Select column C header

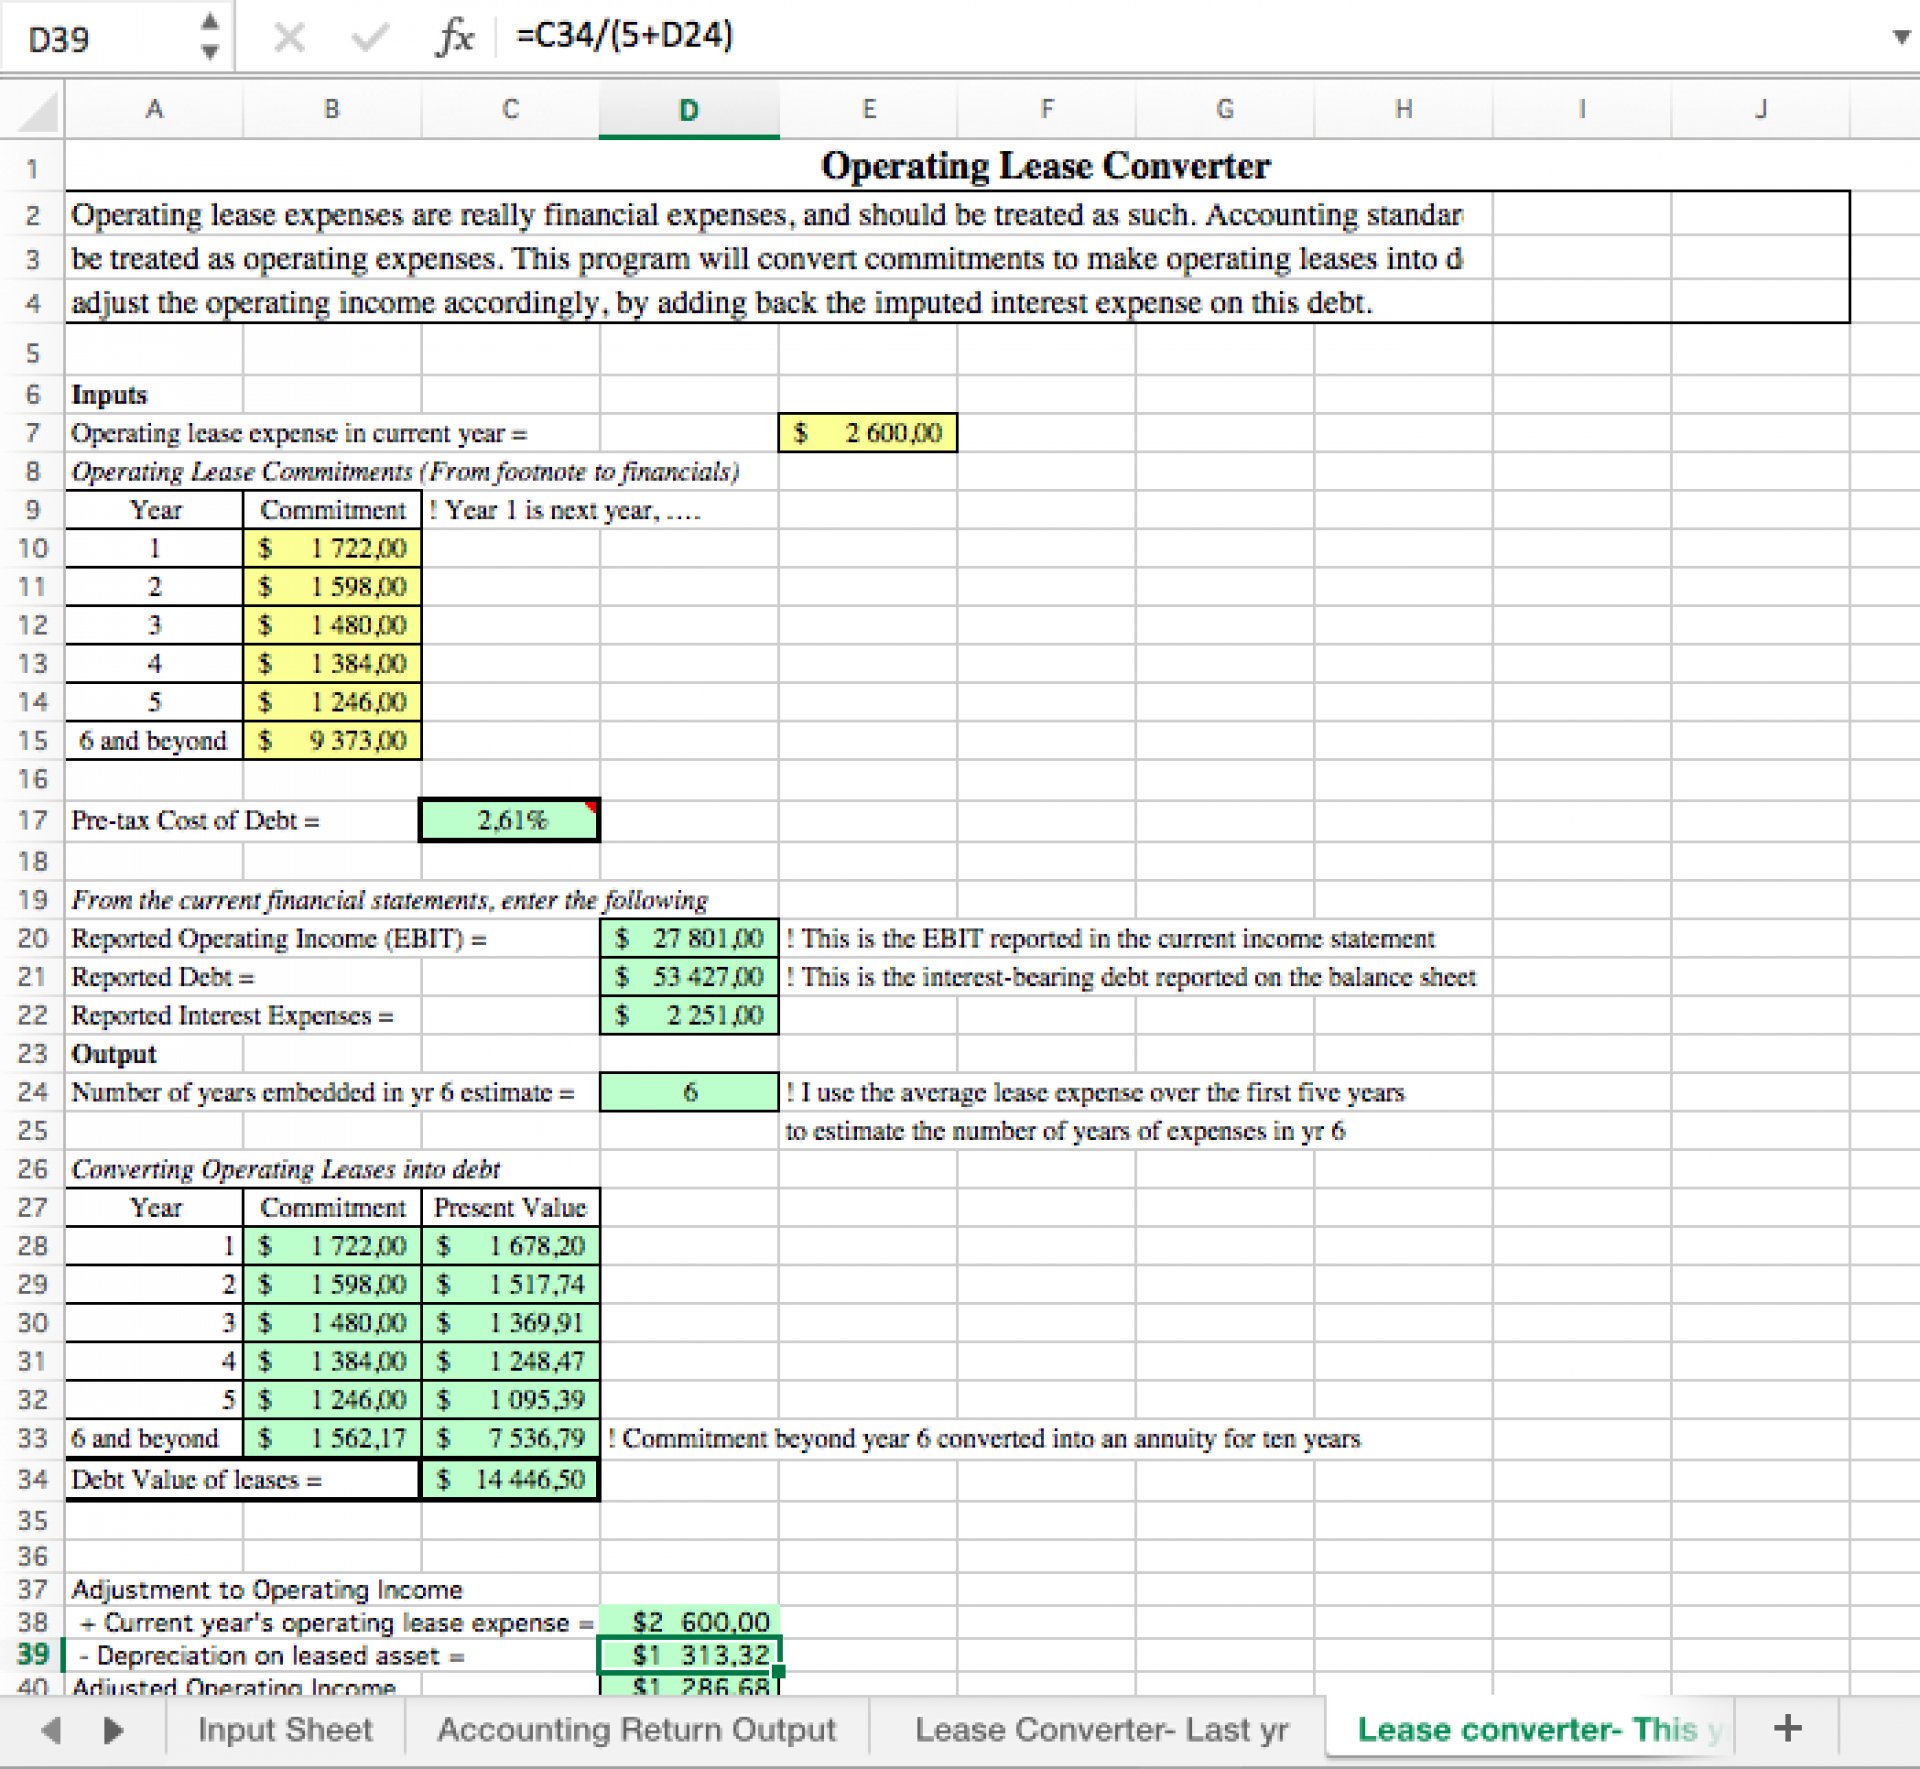(510, 109)
